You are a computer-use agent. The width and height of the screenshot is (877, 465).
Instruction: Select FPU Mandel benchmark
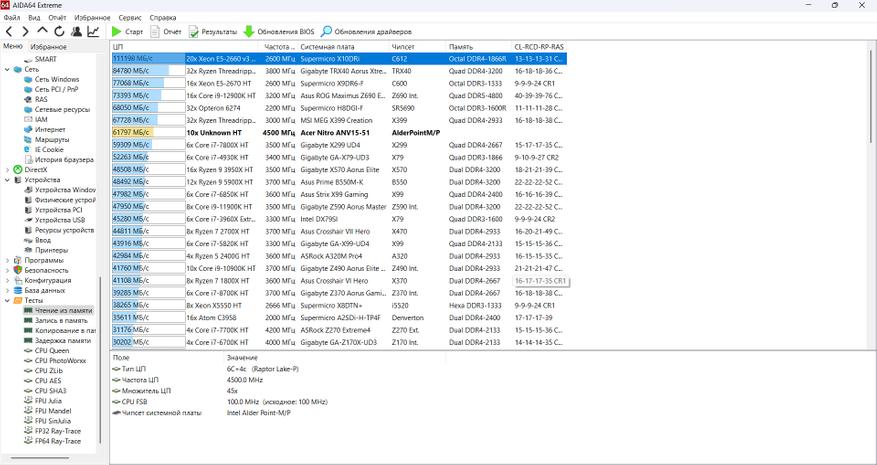[x=53, y=411]
